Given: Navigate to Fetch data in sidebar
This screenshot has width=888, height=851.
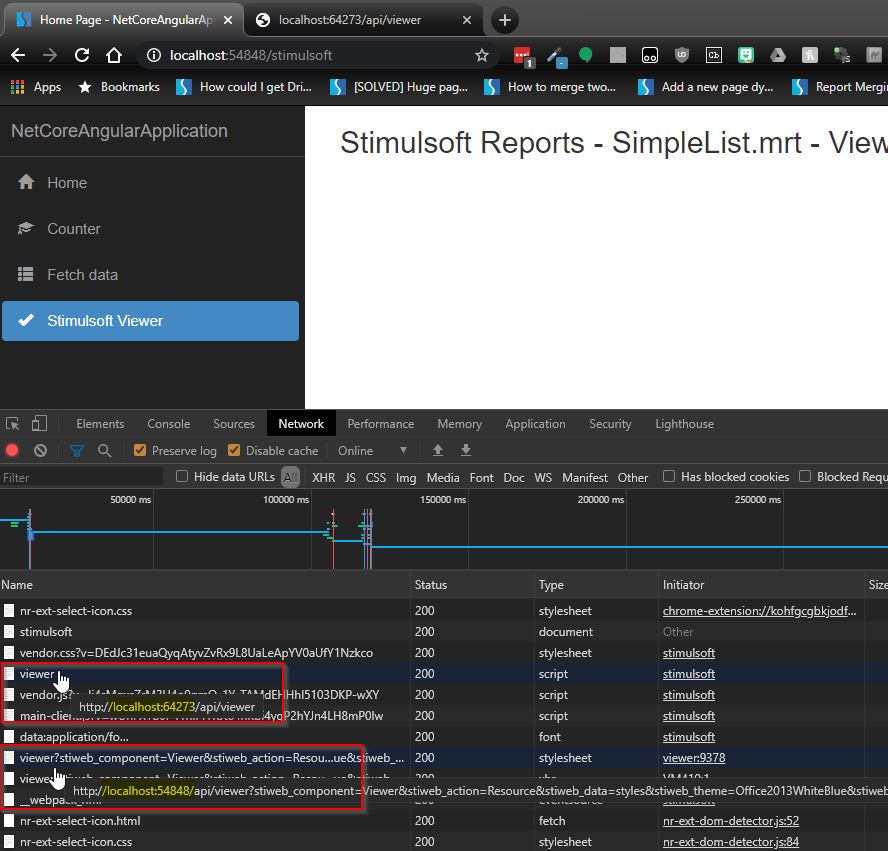Looking at the screenshot, I should coord(150,275).
